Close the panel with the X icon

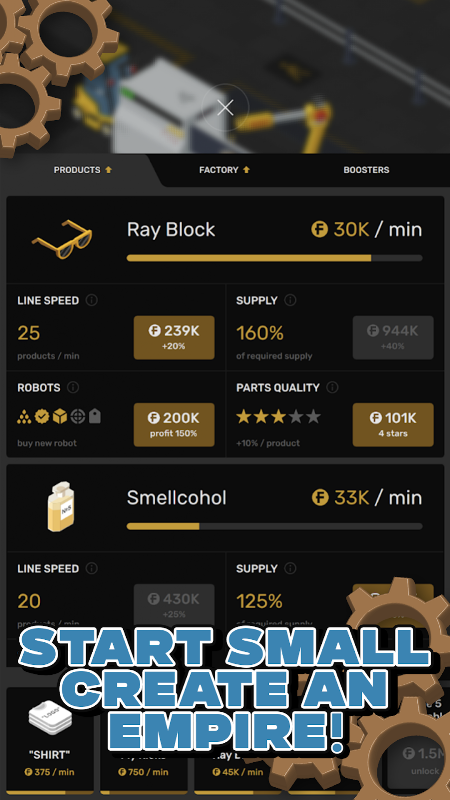(x=225, y=108)
